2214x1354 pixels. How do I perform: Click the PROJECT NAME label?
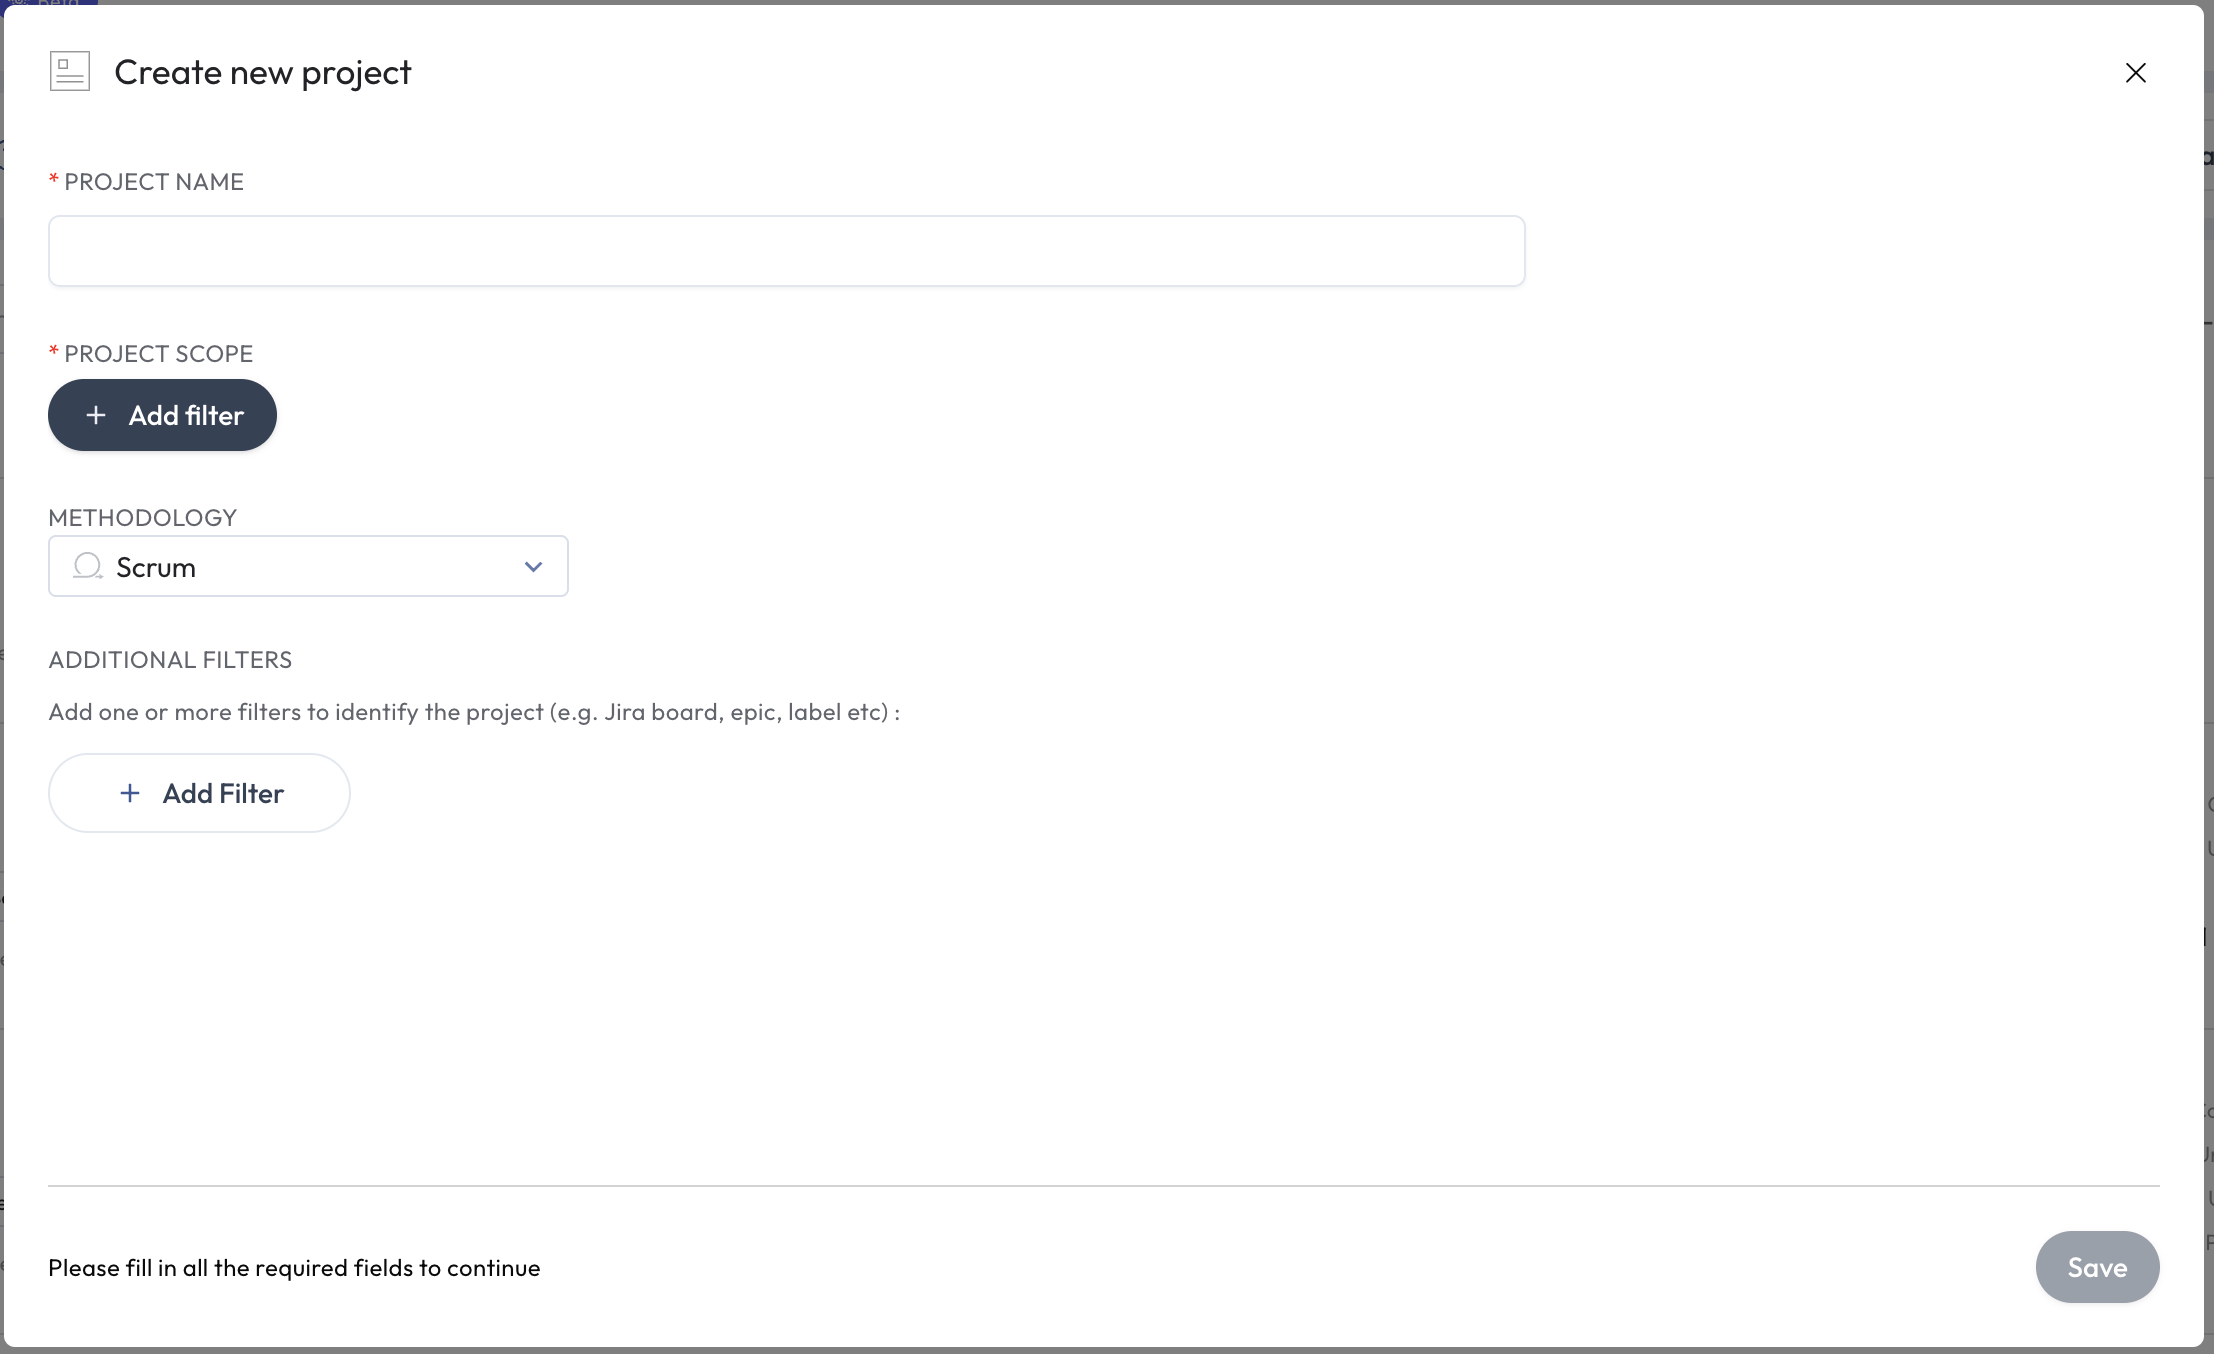(x=154, y=182)
